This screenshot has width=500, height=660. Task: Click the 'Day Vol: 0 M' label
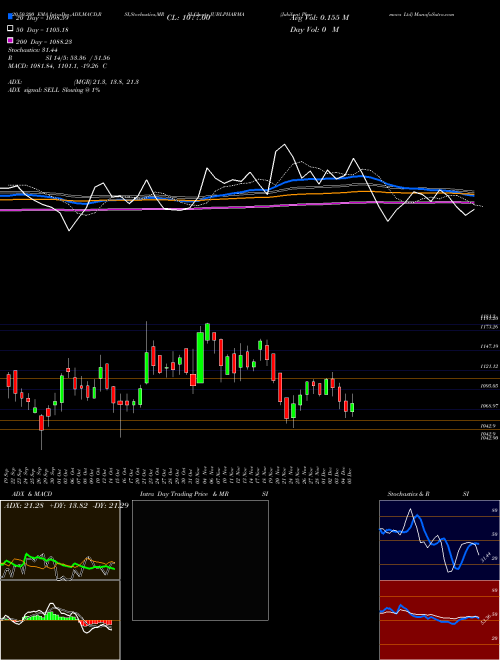(314, 29)
